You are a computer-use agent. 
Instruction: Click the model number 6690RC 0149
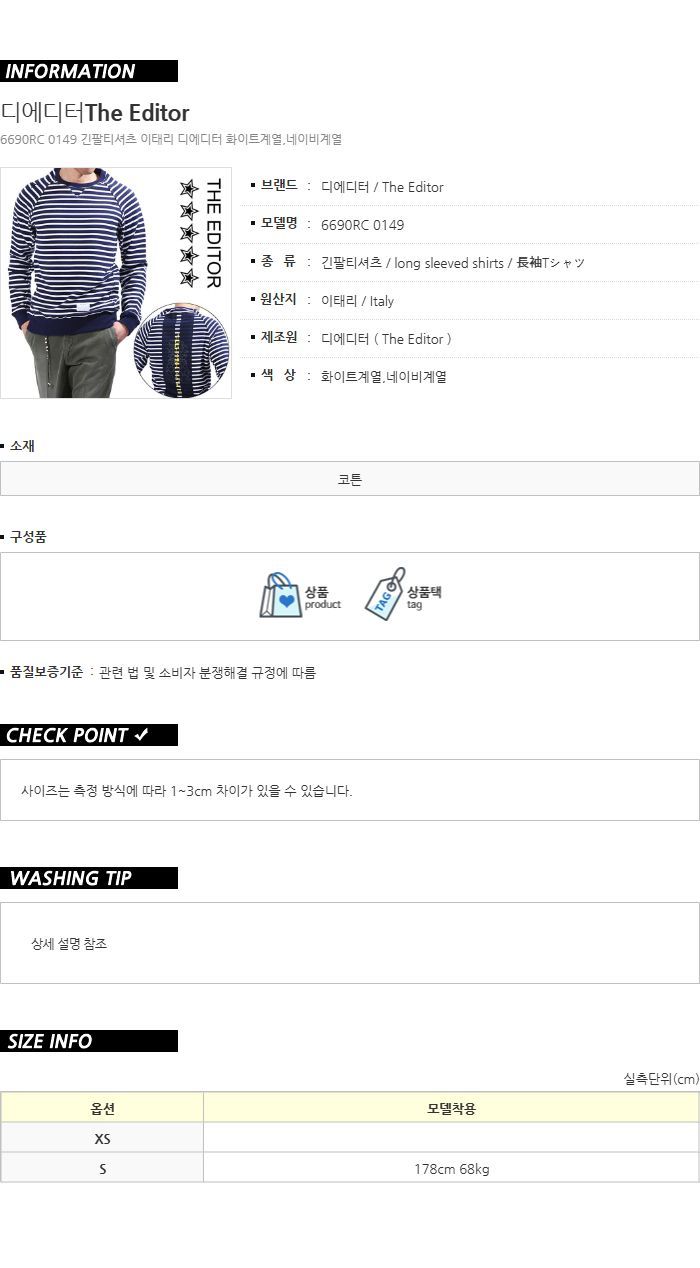point(363,225)
